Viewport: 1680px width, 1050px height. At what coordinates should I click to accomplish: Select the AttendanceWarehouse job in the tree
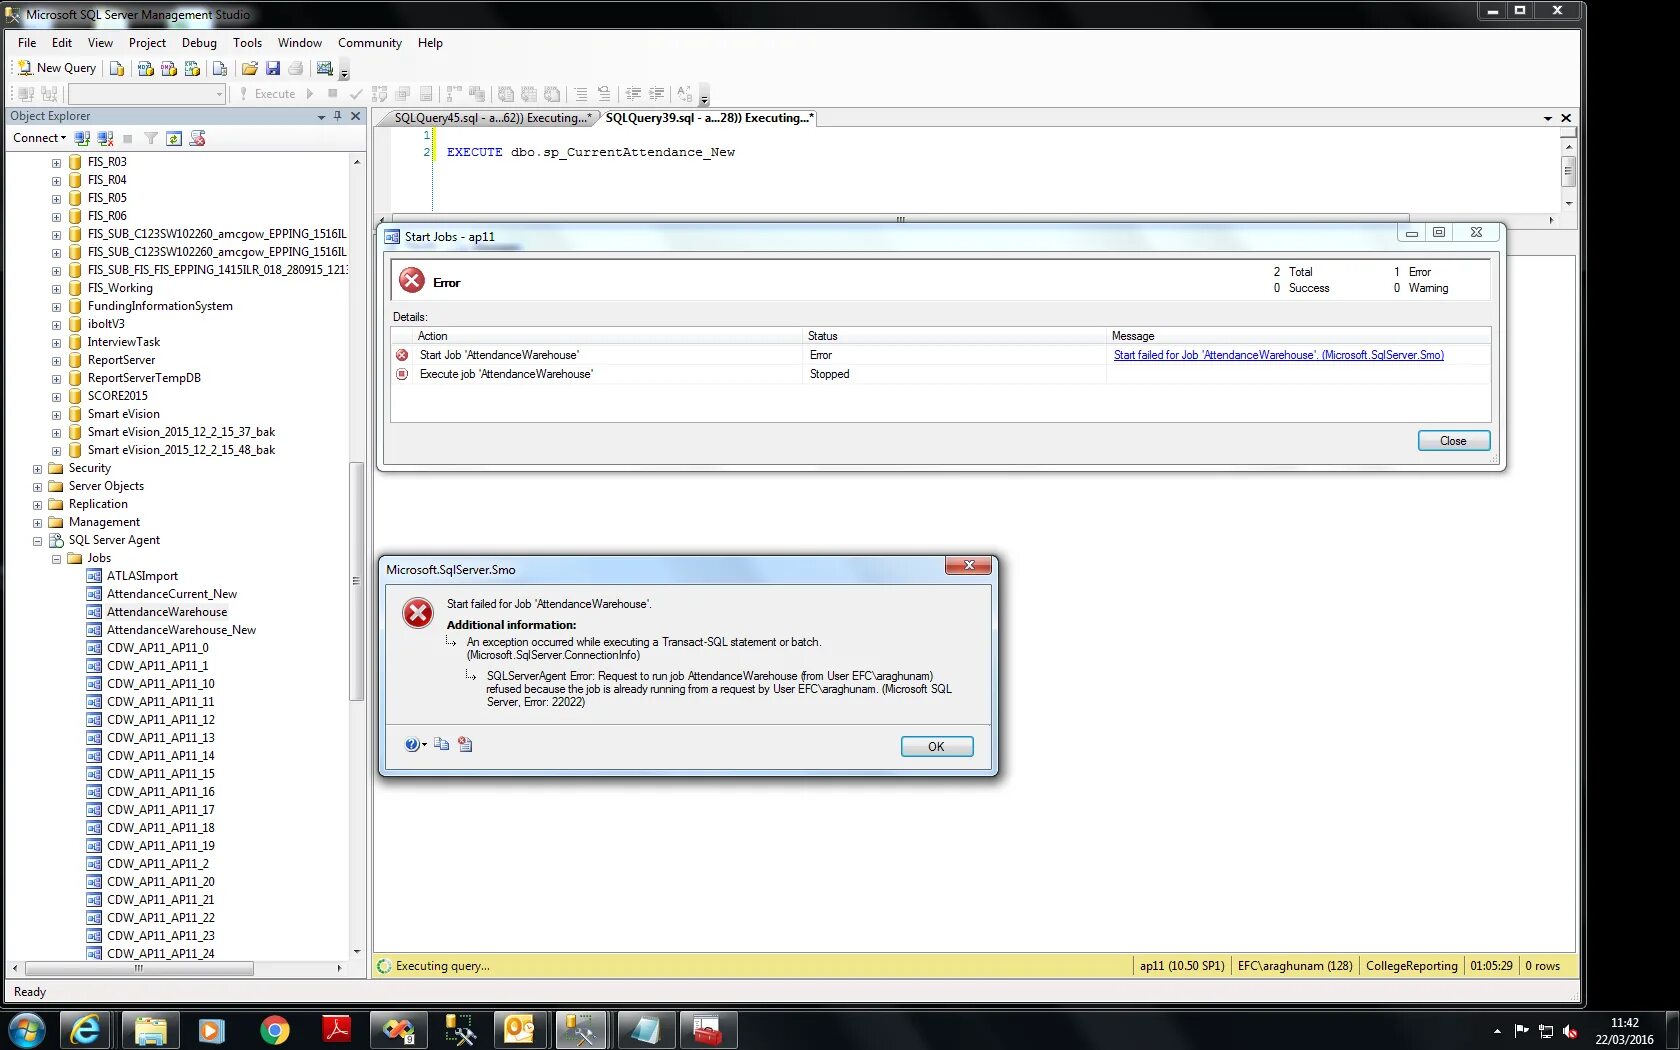(x=167, y=612)
